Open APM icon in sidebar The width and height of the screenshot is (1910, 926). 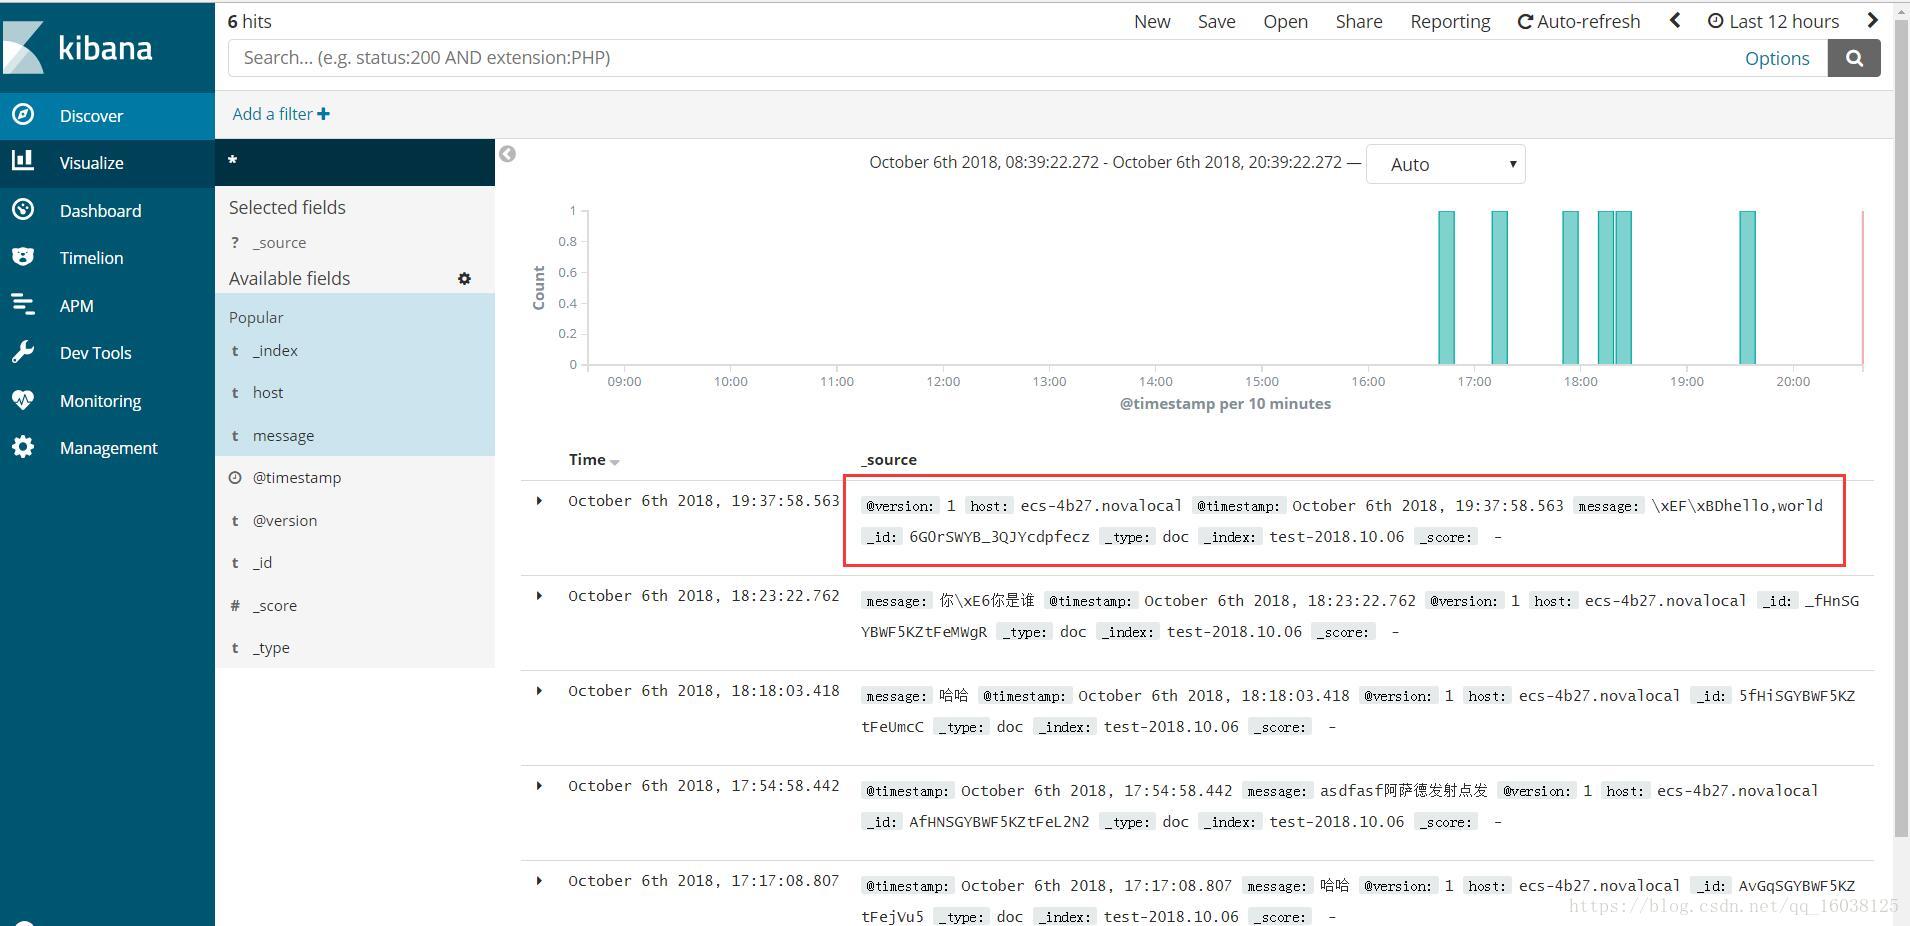pos(23,304)
